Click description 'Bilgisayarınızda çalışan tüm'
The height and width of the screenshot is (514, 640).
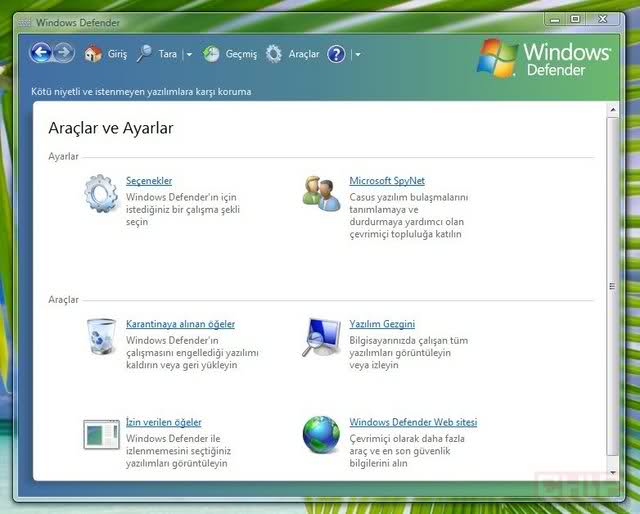[409, 340]
